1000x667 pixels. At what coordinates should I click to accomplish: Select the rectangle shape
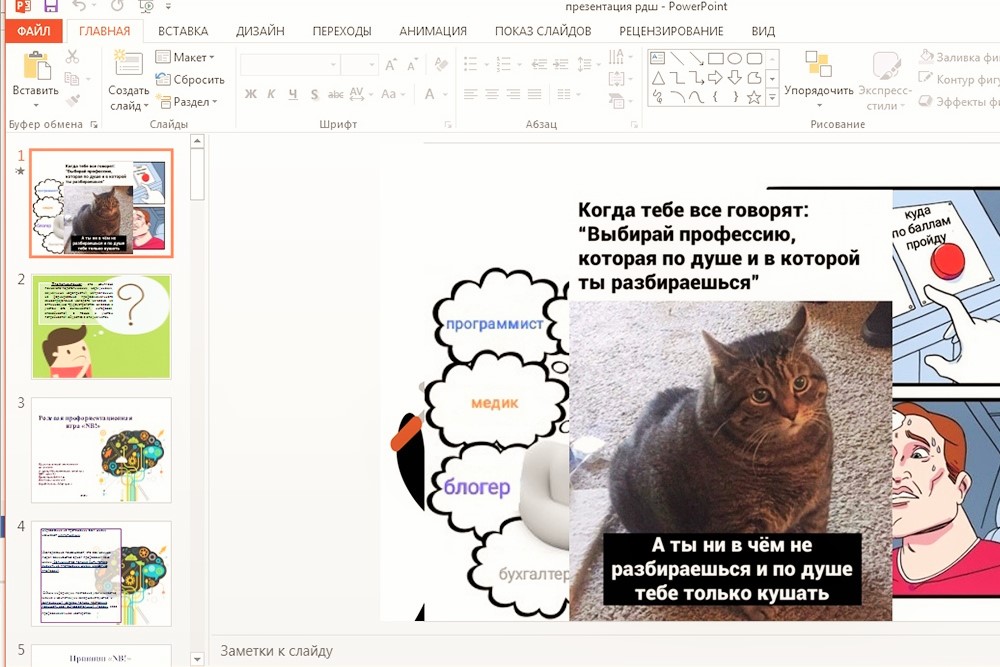tap(716, 59)
